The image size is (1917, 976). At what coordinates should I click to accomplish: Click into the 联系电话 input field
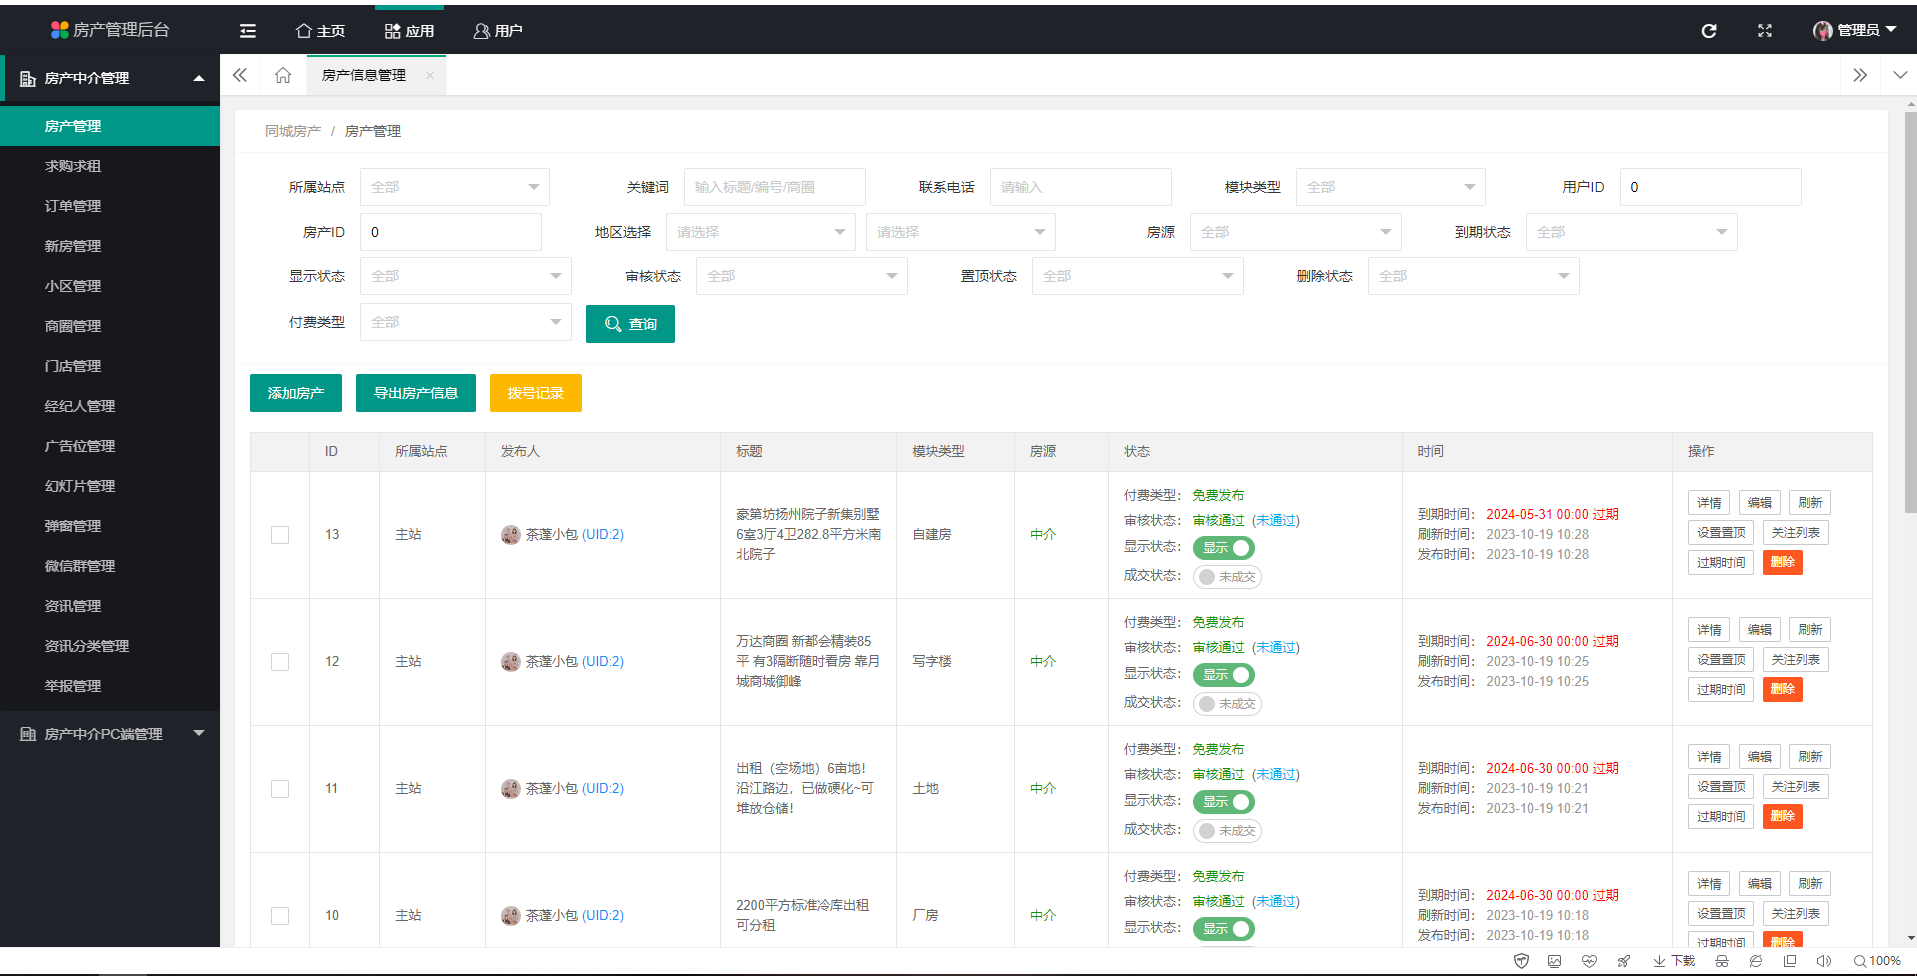tap(1081, 187)
